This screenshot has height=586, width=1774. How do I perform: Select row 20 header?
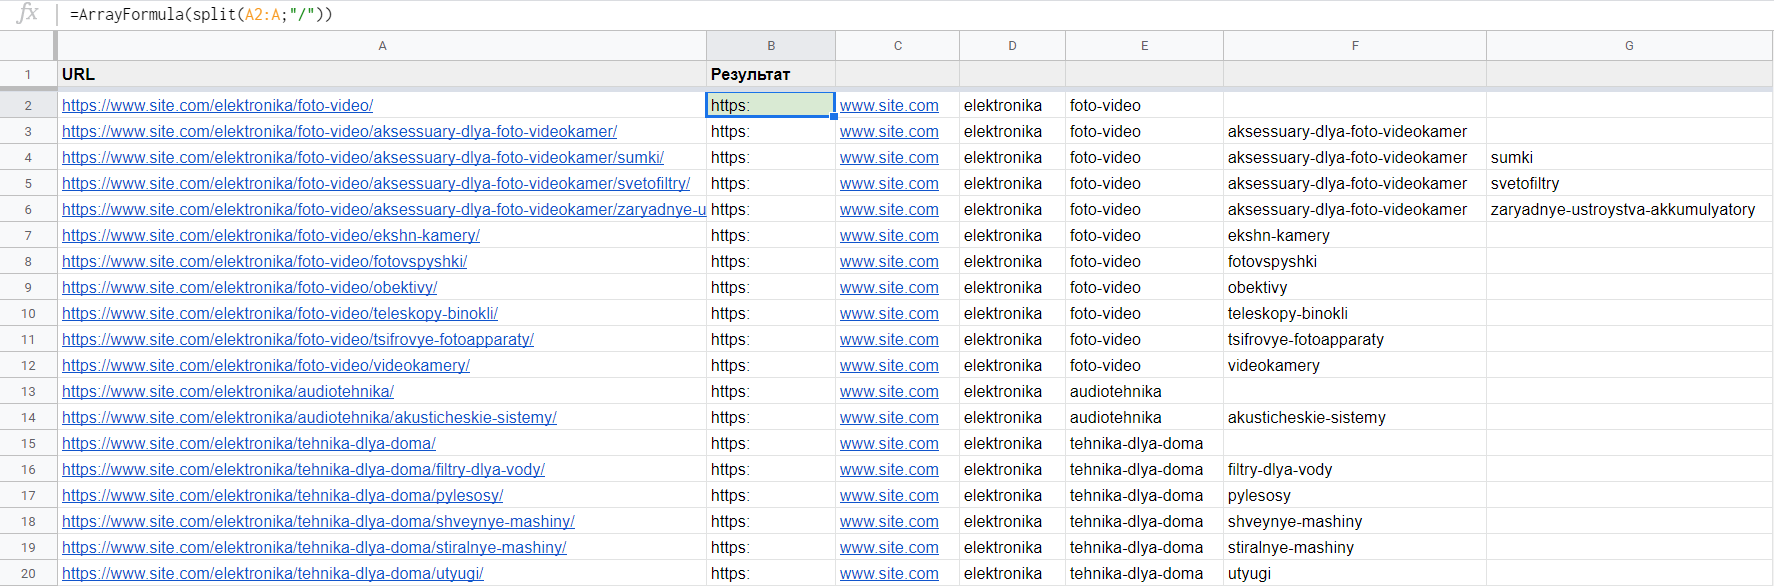(x=28, y=573)
